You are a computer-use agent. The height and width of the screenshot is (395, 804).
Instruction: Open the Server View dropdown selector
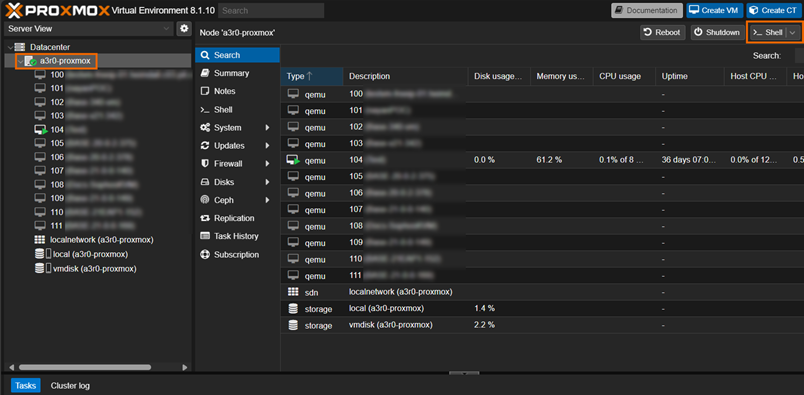[89, 29]
